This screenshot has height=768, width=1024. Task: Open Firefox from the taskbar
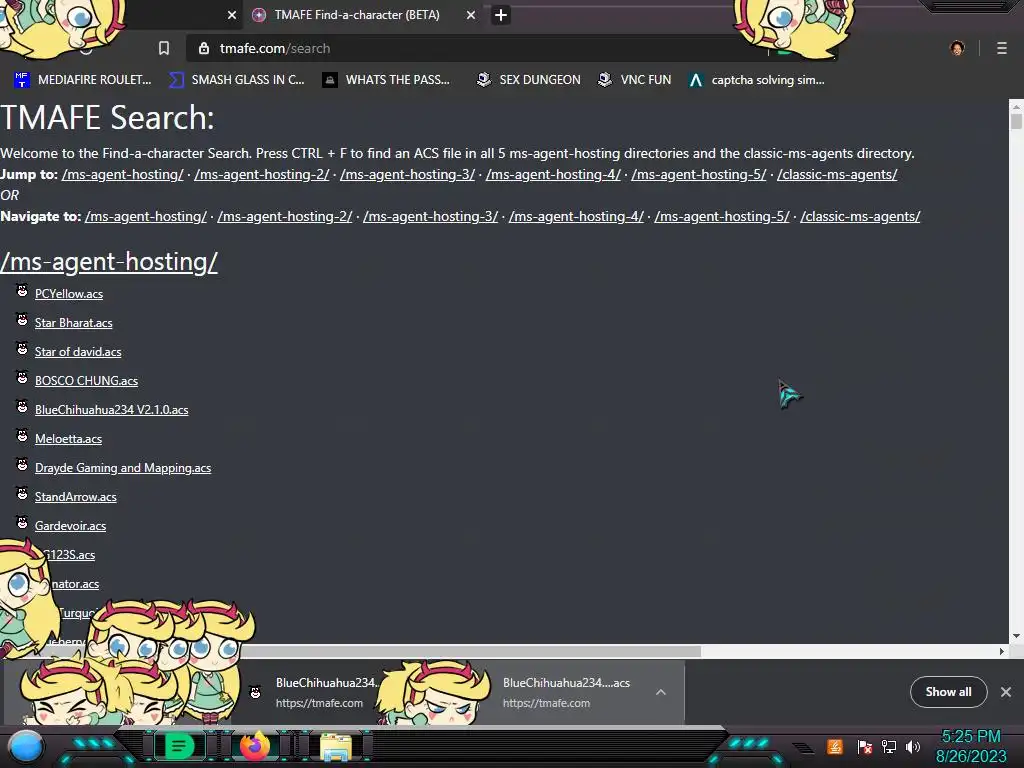click(255, 746)
